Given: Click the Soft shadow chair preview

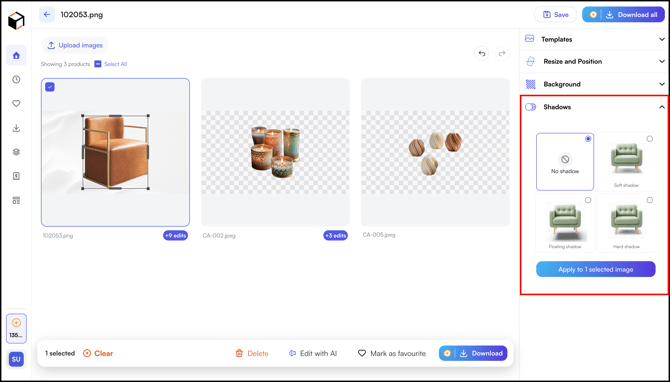Looking at the screenshot, I should pyautogui.click(x=626, y=158).
